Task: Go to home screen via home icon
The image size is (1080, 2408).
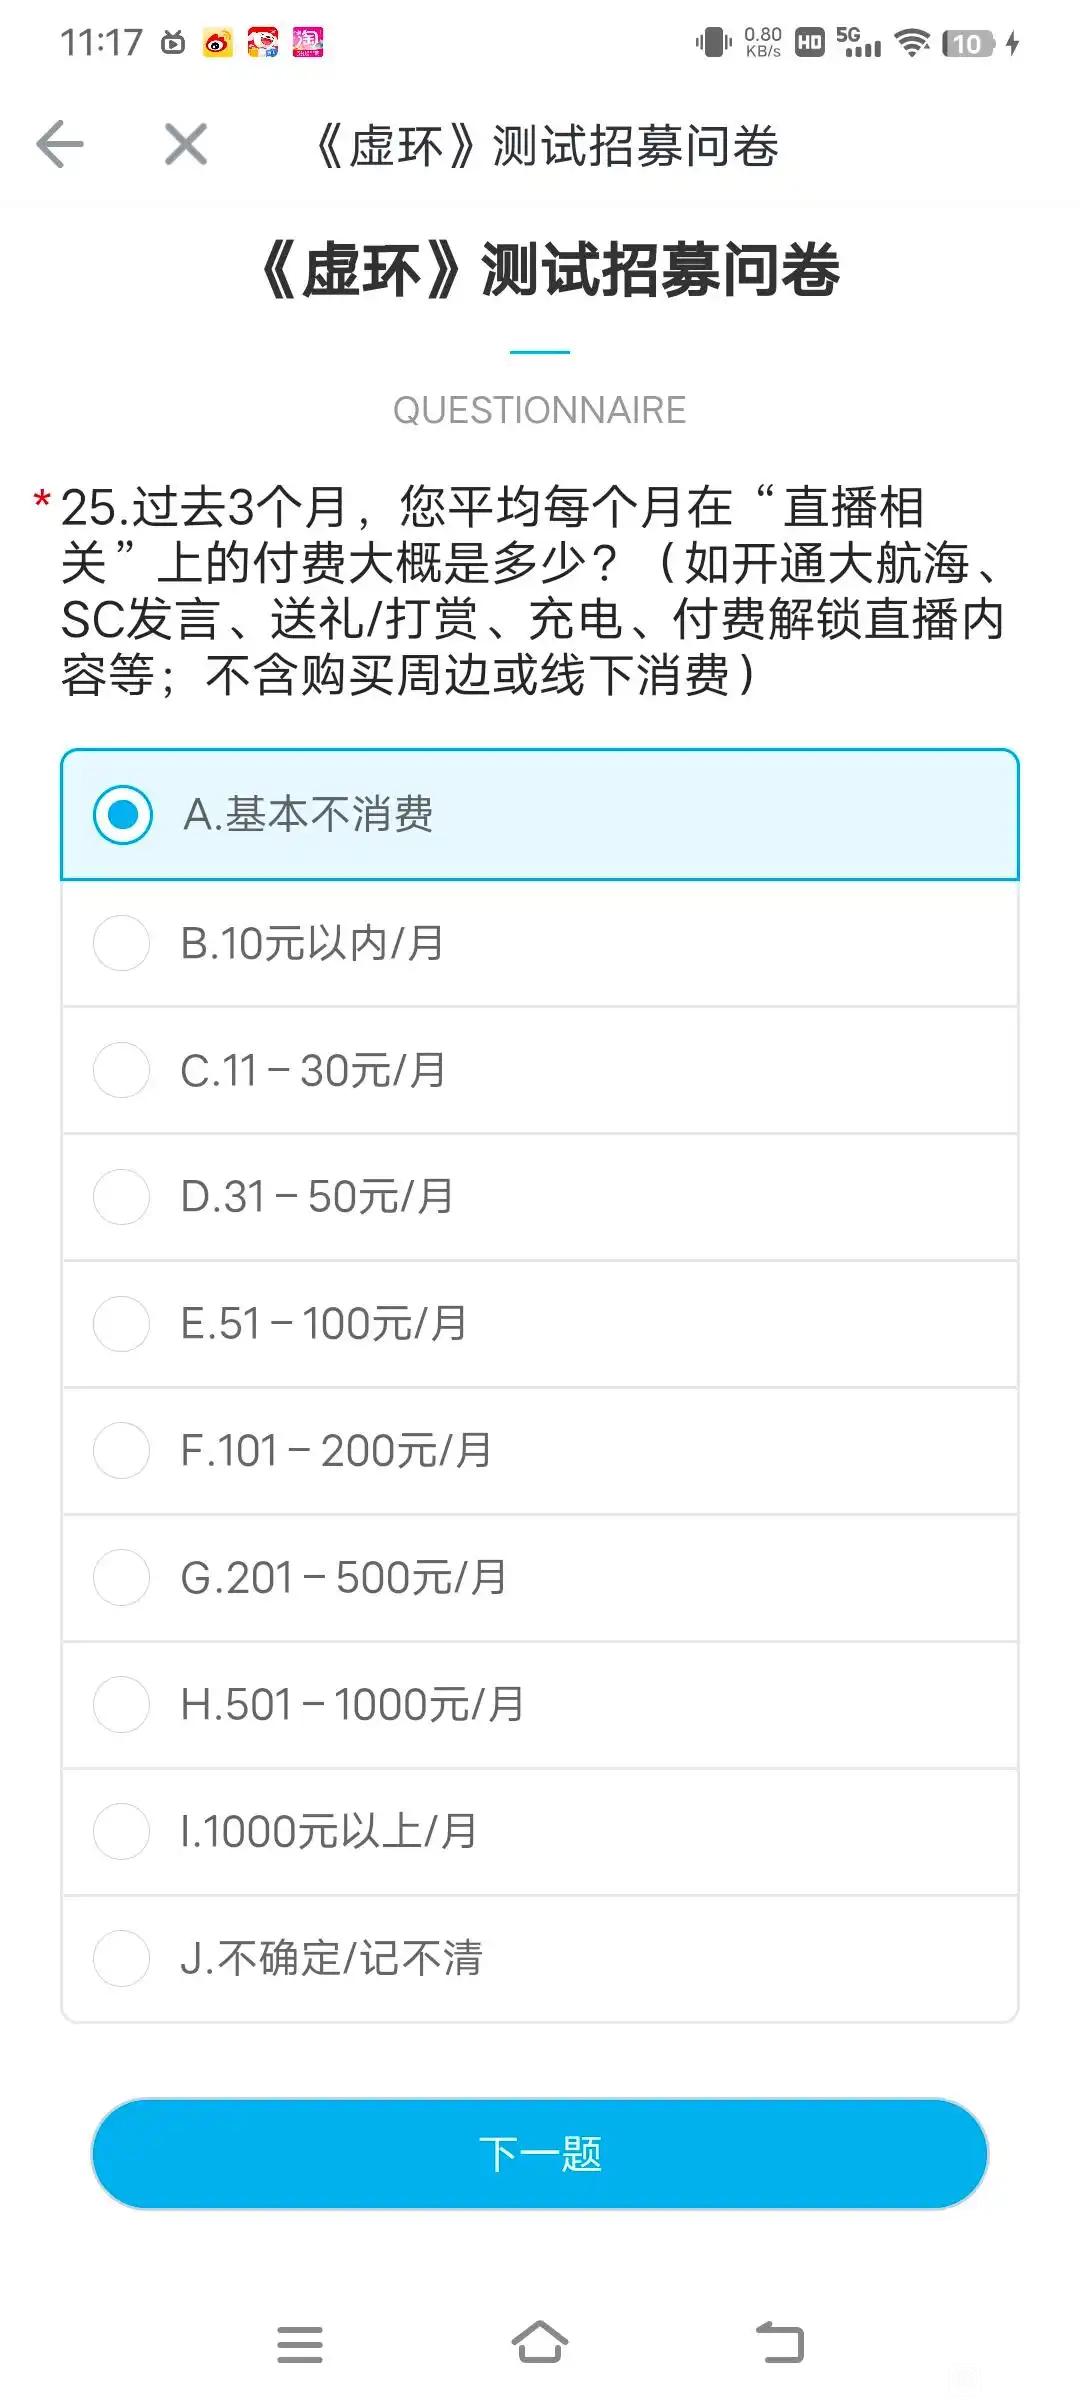Action: (x=540, y=2343)
